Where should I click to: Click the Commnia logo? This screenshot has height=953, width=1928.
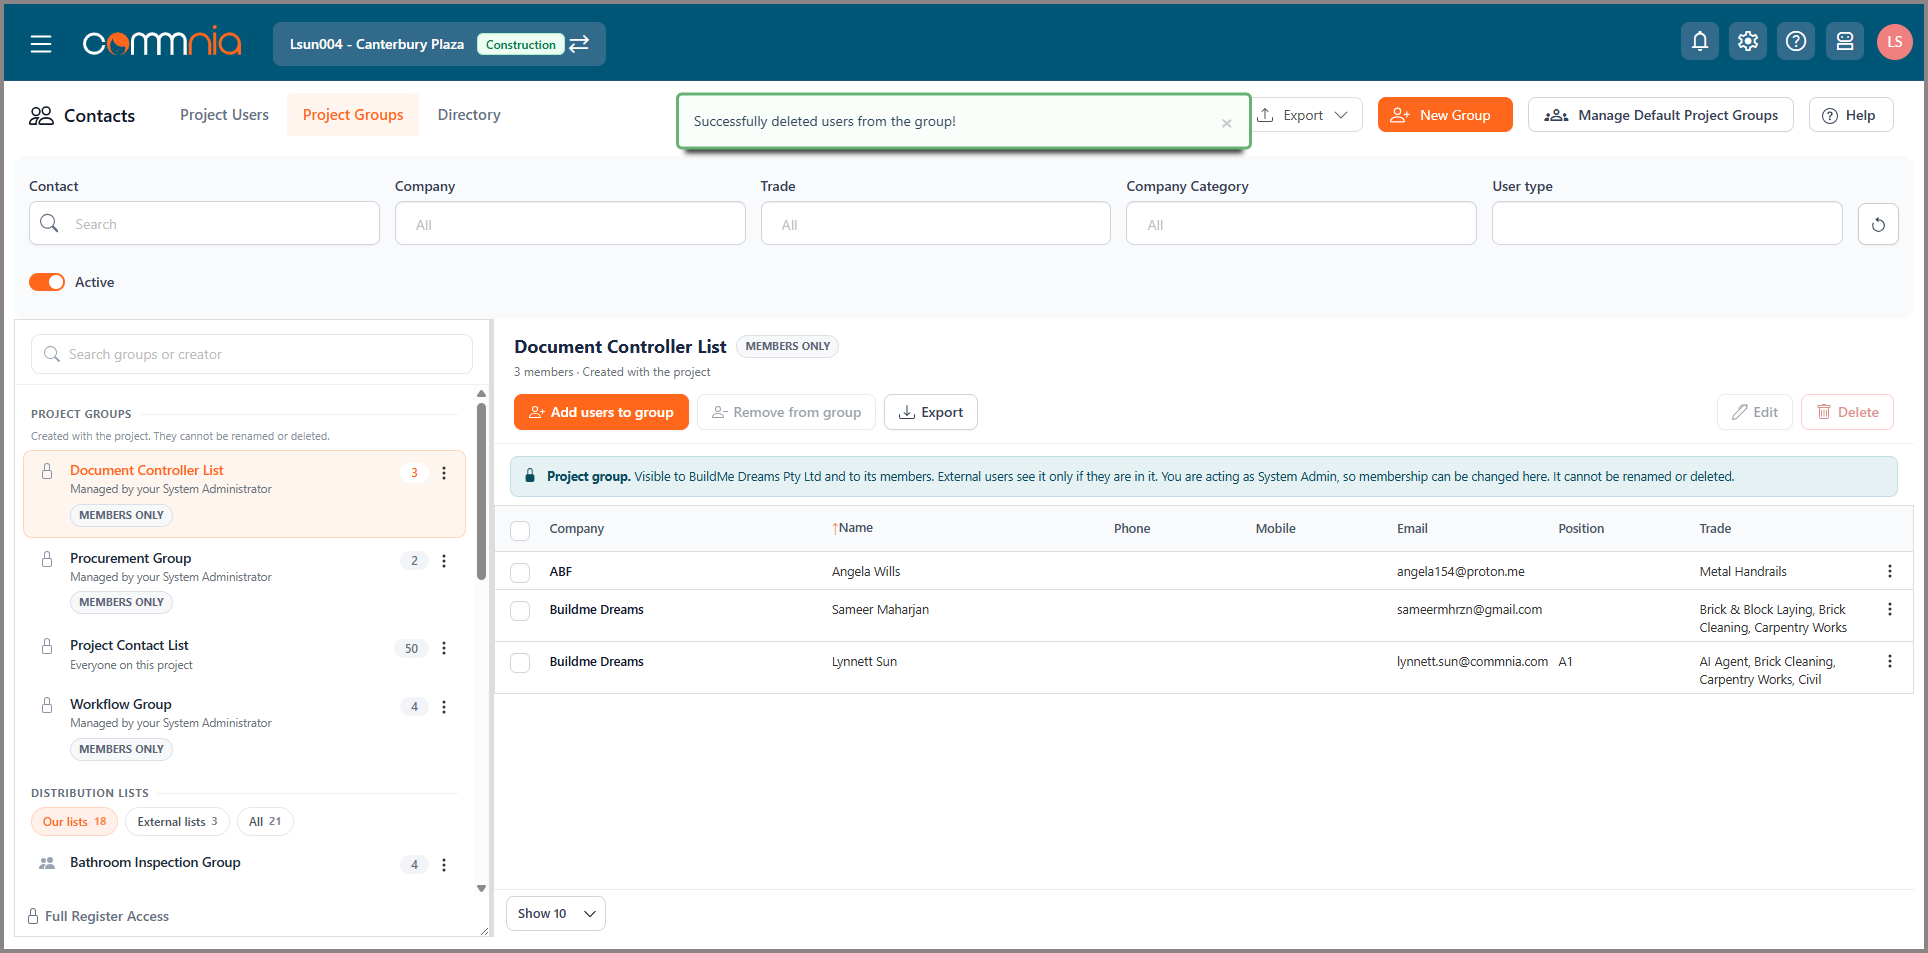tap(162, 42)
